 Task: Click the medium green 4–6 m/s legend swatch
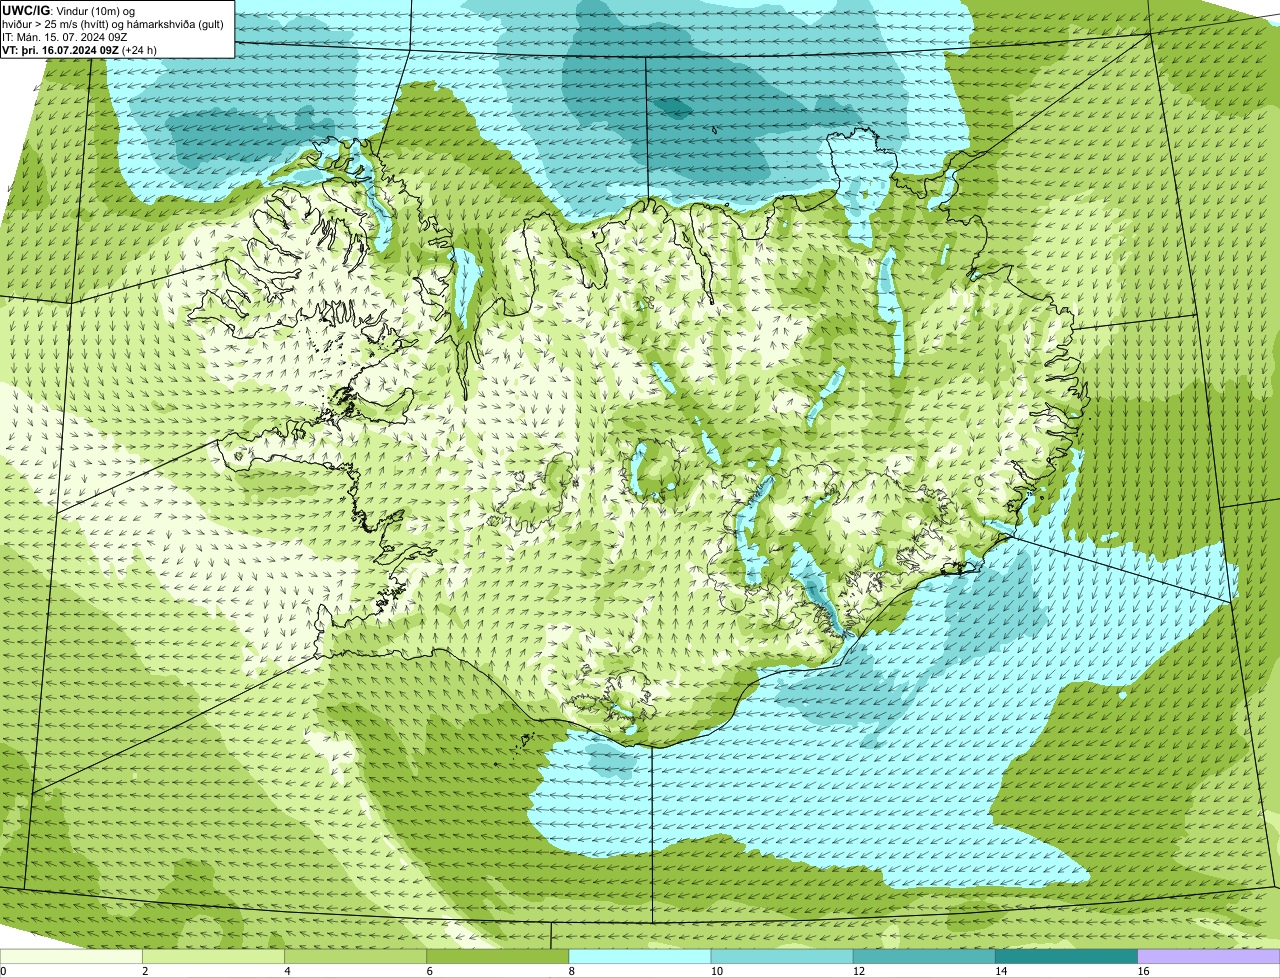point(355,957)
